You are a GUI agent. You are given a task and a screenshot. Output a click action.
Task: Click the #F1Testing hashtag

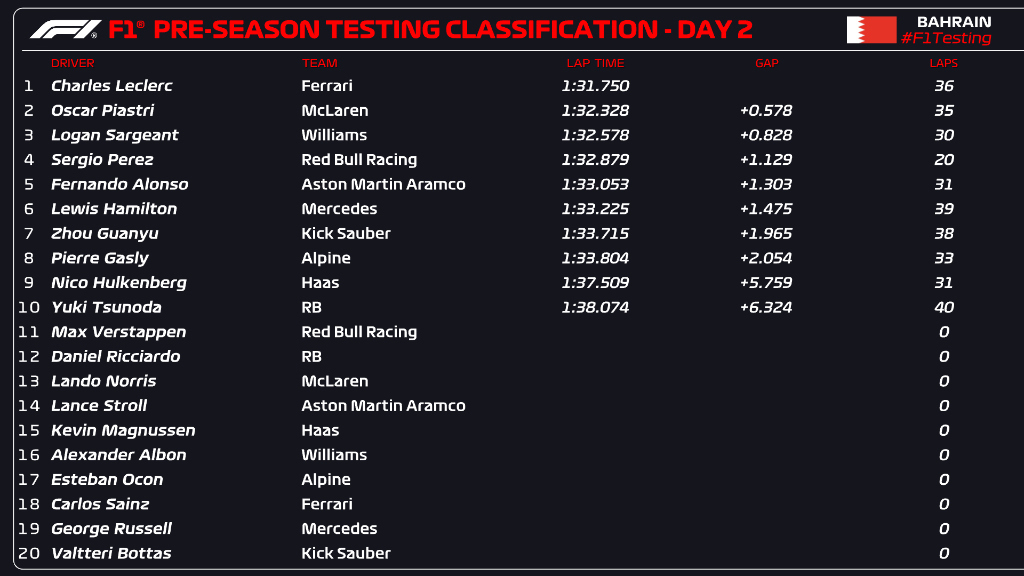[x=945, y=39]
